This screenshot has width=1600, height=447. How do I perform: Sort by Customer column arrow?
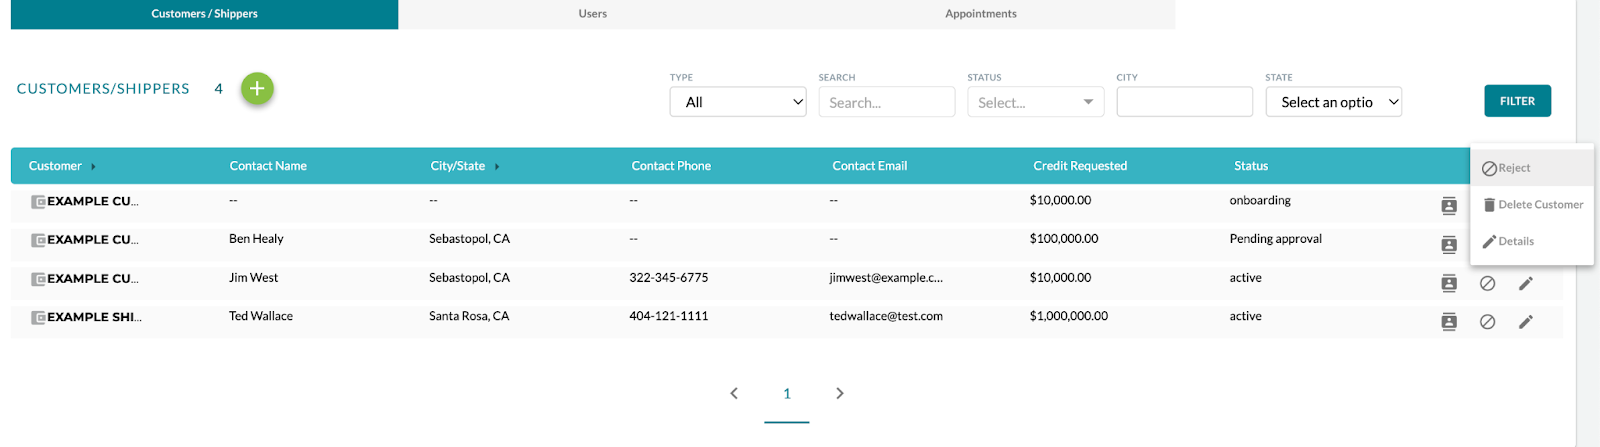coord(93,167)
